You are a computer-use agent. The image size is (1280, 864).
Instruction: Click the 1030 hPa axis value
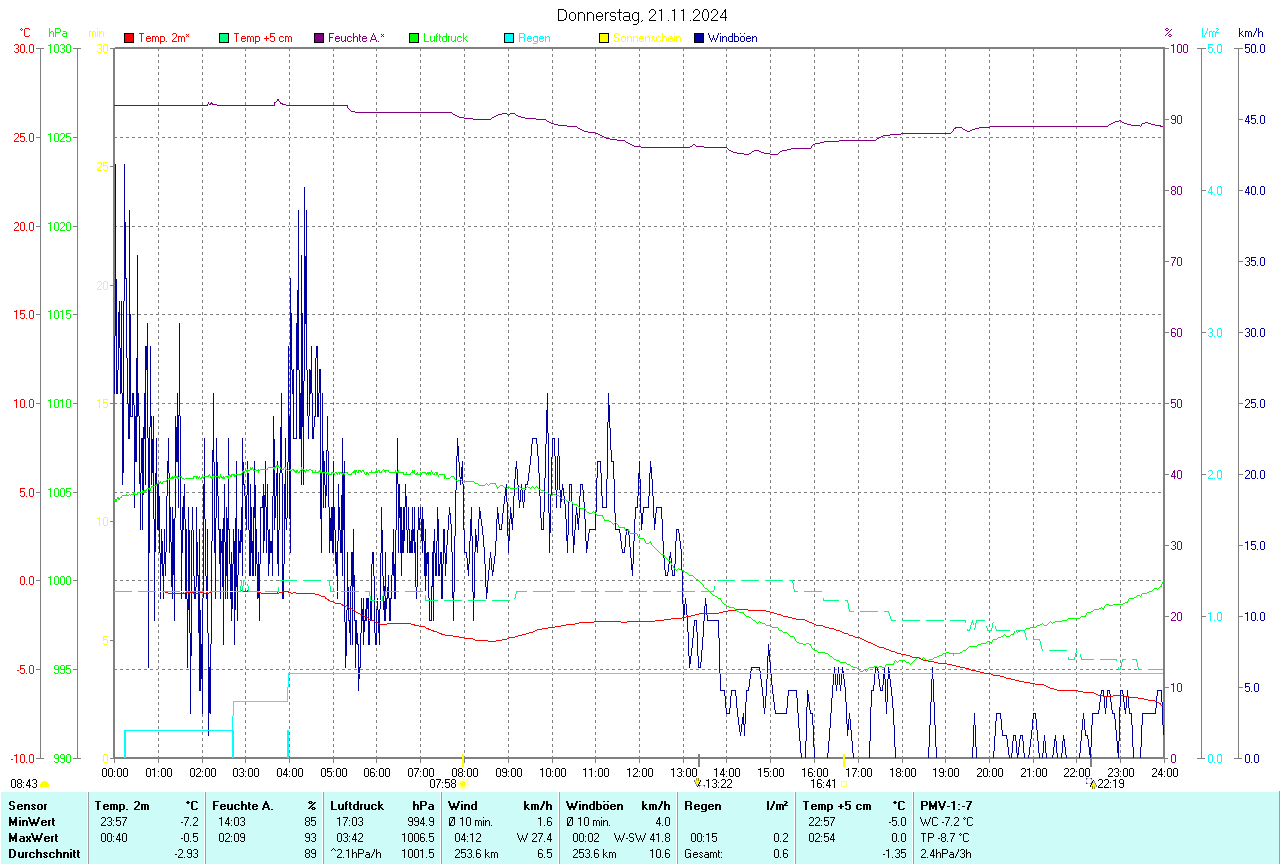click(x=60, y=48)
